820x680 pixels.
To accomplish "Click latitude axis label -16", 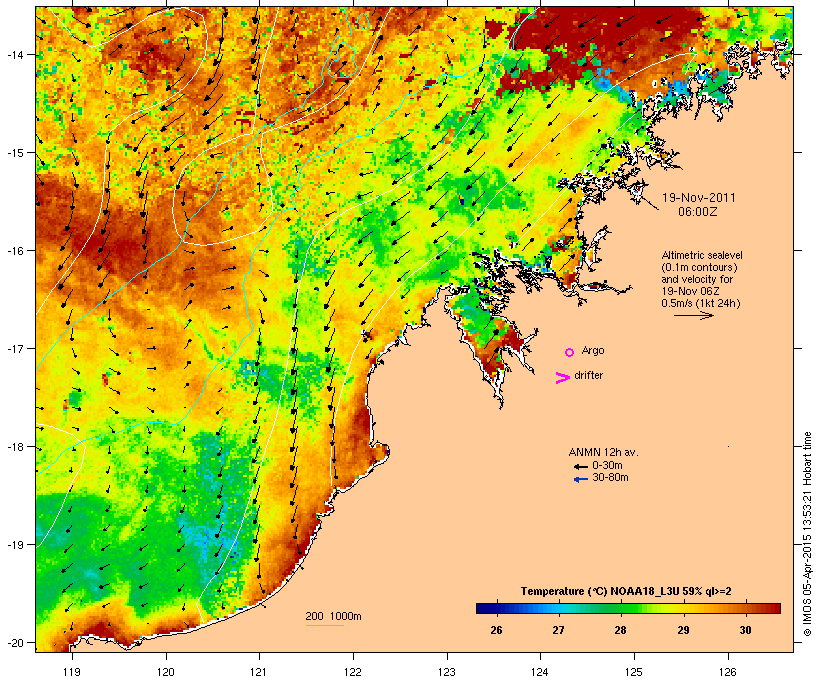I will pos(15,251).
